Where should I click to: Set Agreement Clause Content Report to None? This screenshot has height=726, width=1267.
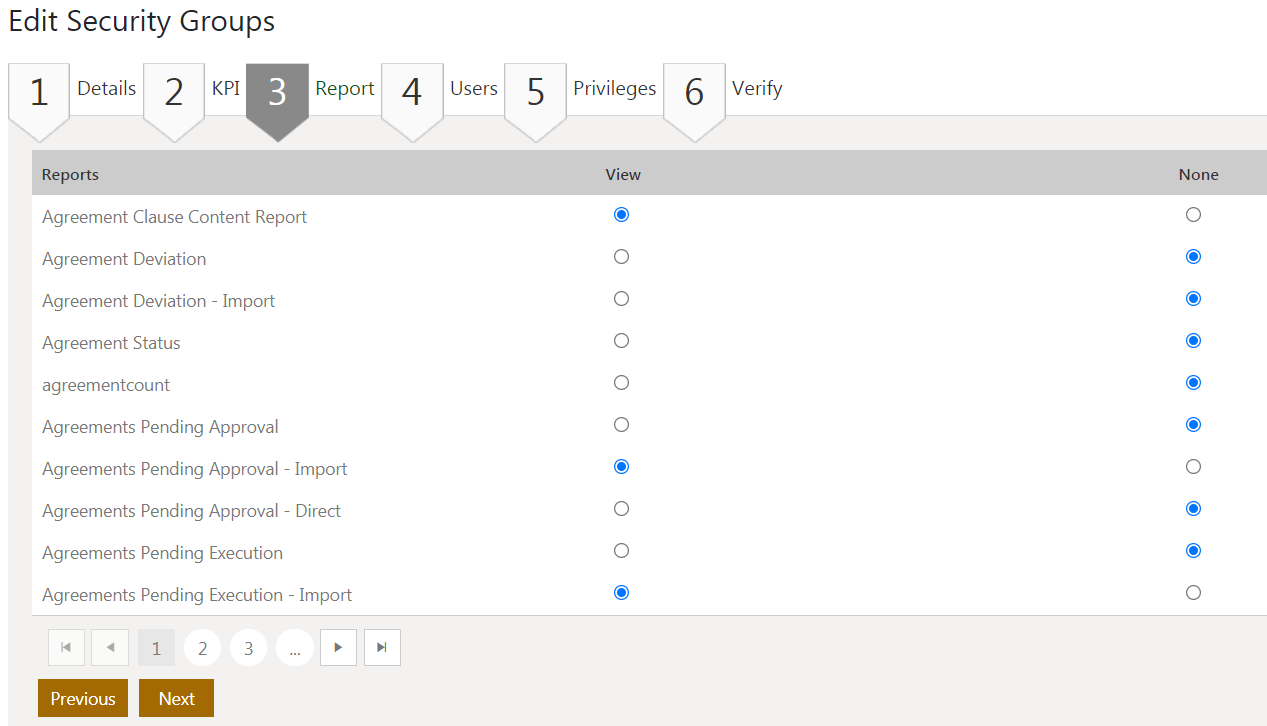click(x=1193, y=215)
